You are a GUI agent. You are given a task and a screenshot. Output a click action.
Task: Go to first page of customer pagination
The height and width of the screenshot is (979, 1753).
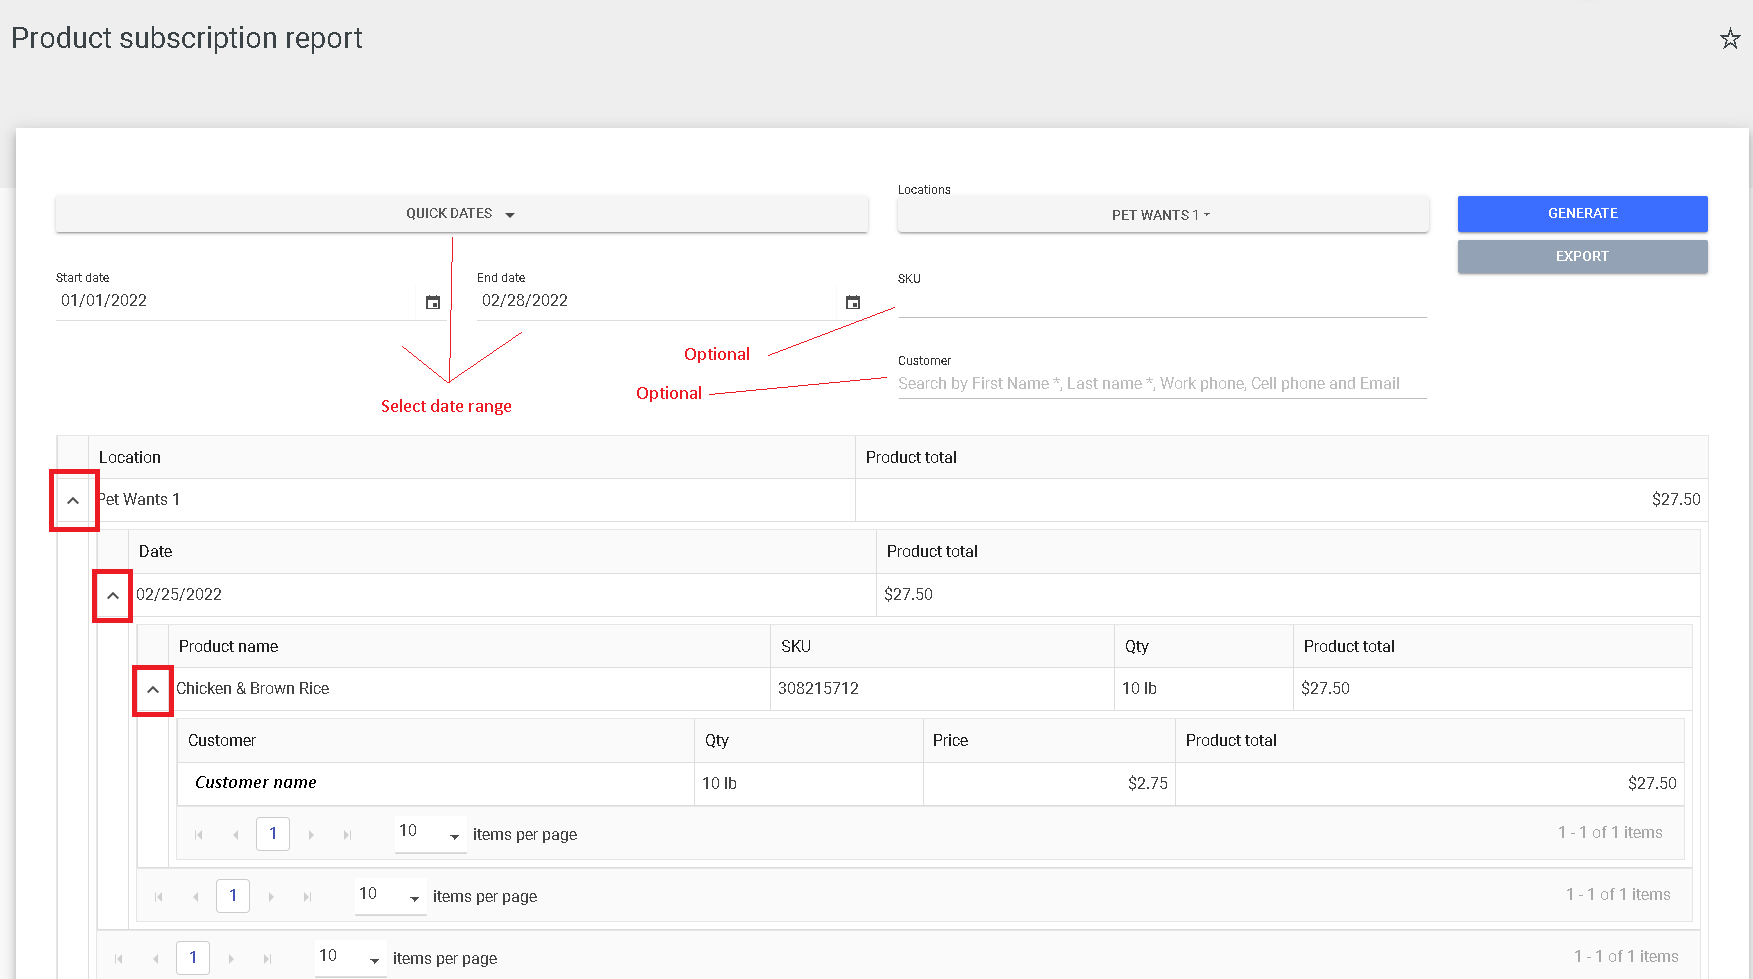click(x=198, y=833)
